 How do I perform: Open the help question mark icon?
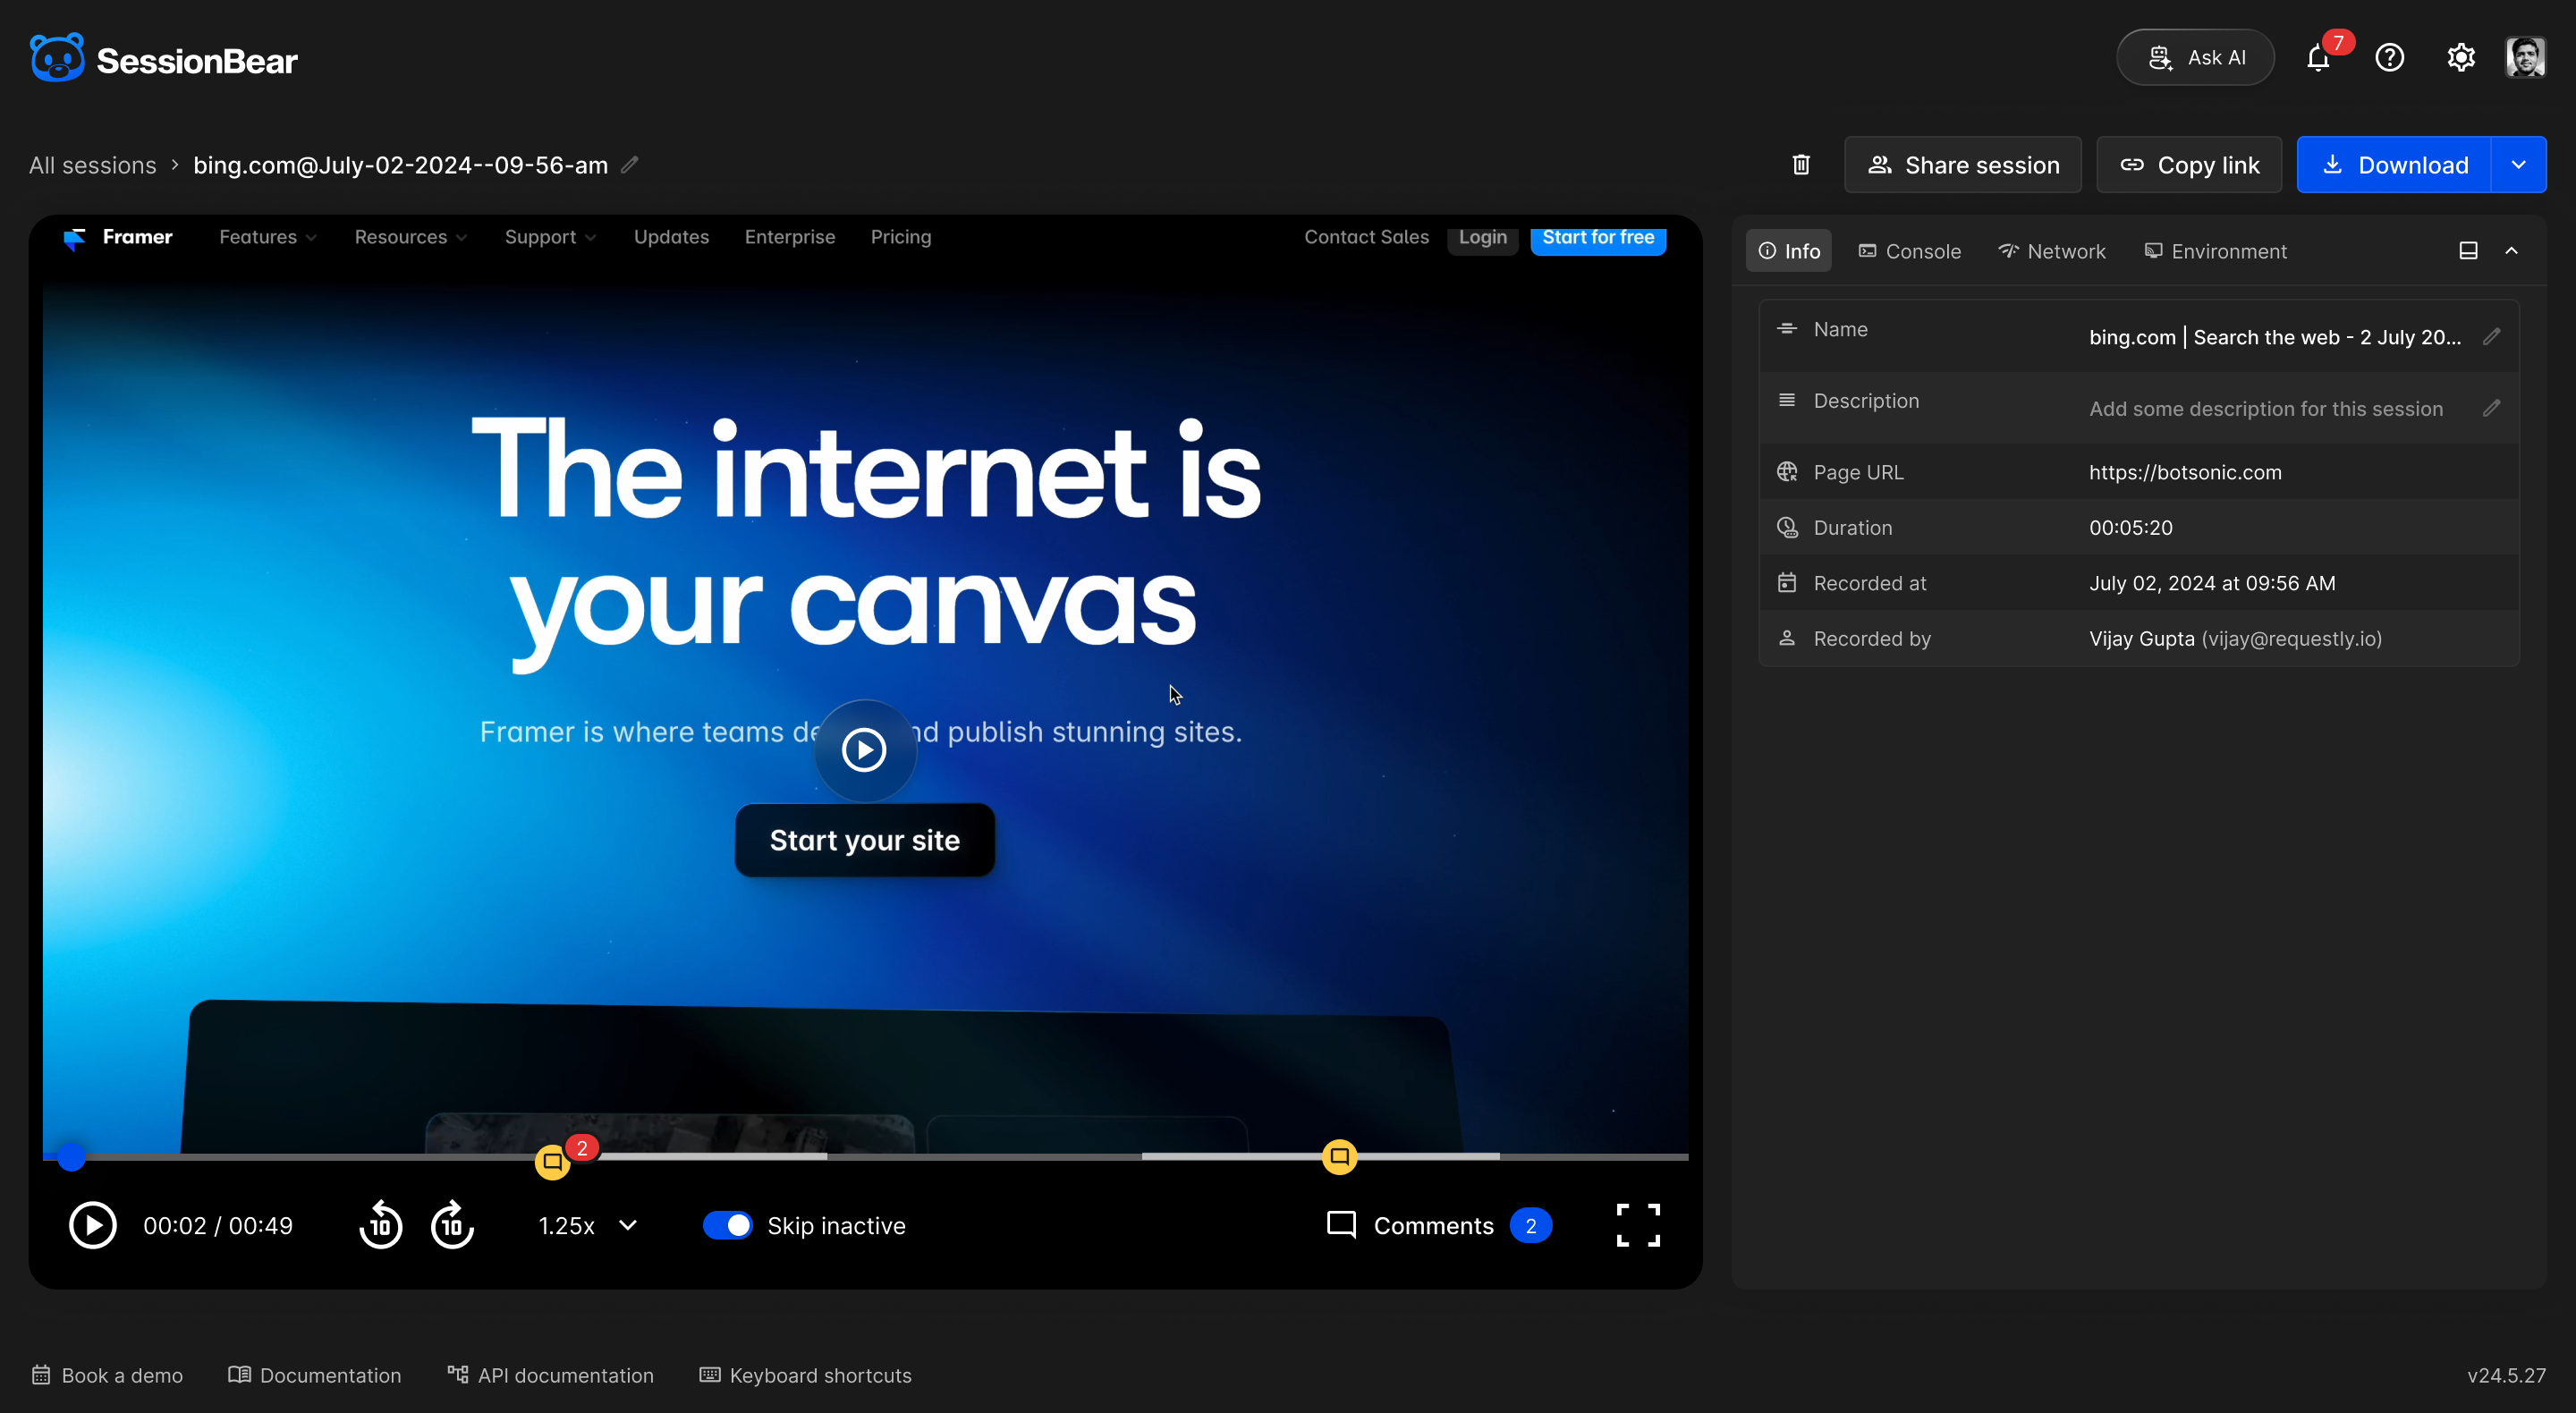(x=2390, y=58)
